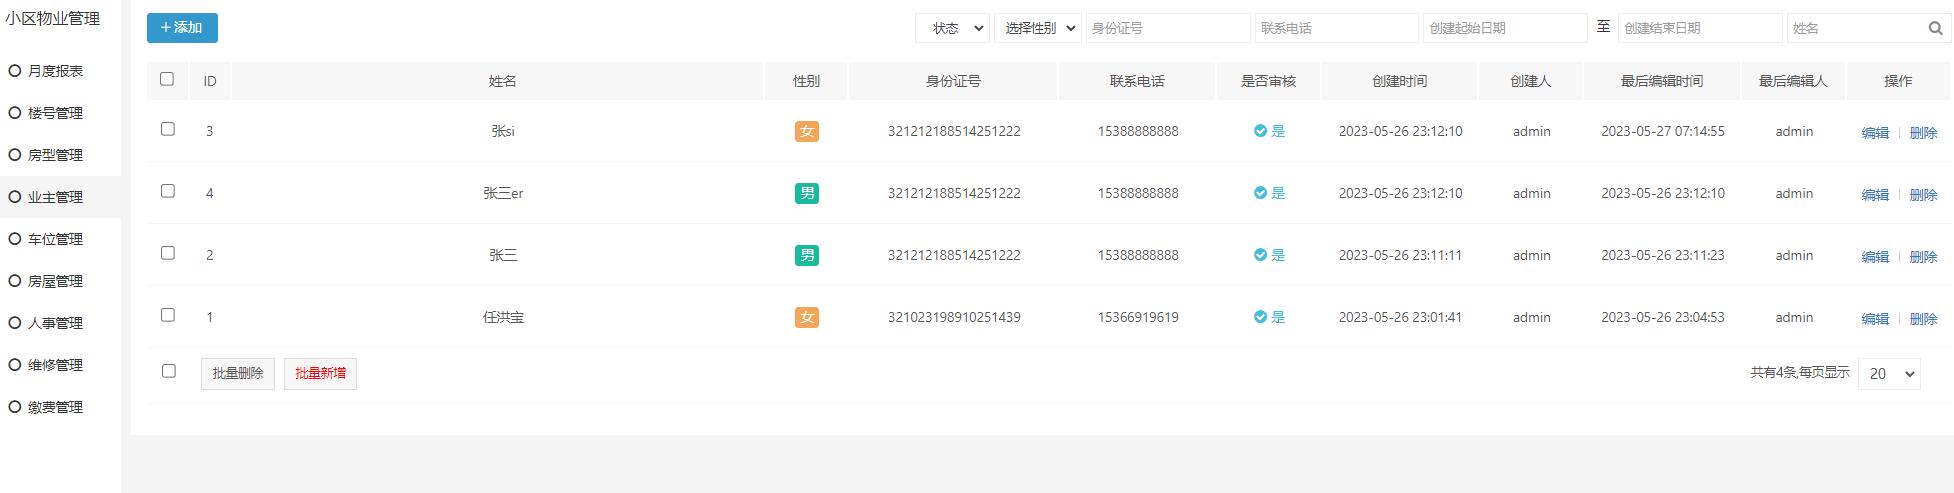Click gender badge 女 in 张si row
The image size is (1954, 493).
[x=807, y=131]
